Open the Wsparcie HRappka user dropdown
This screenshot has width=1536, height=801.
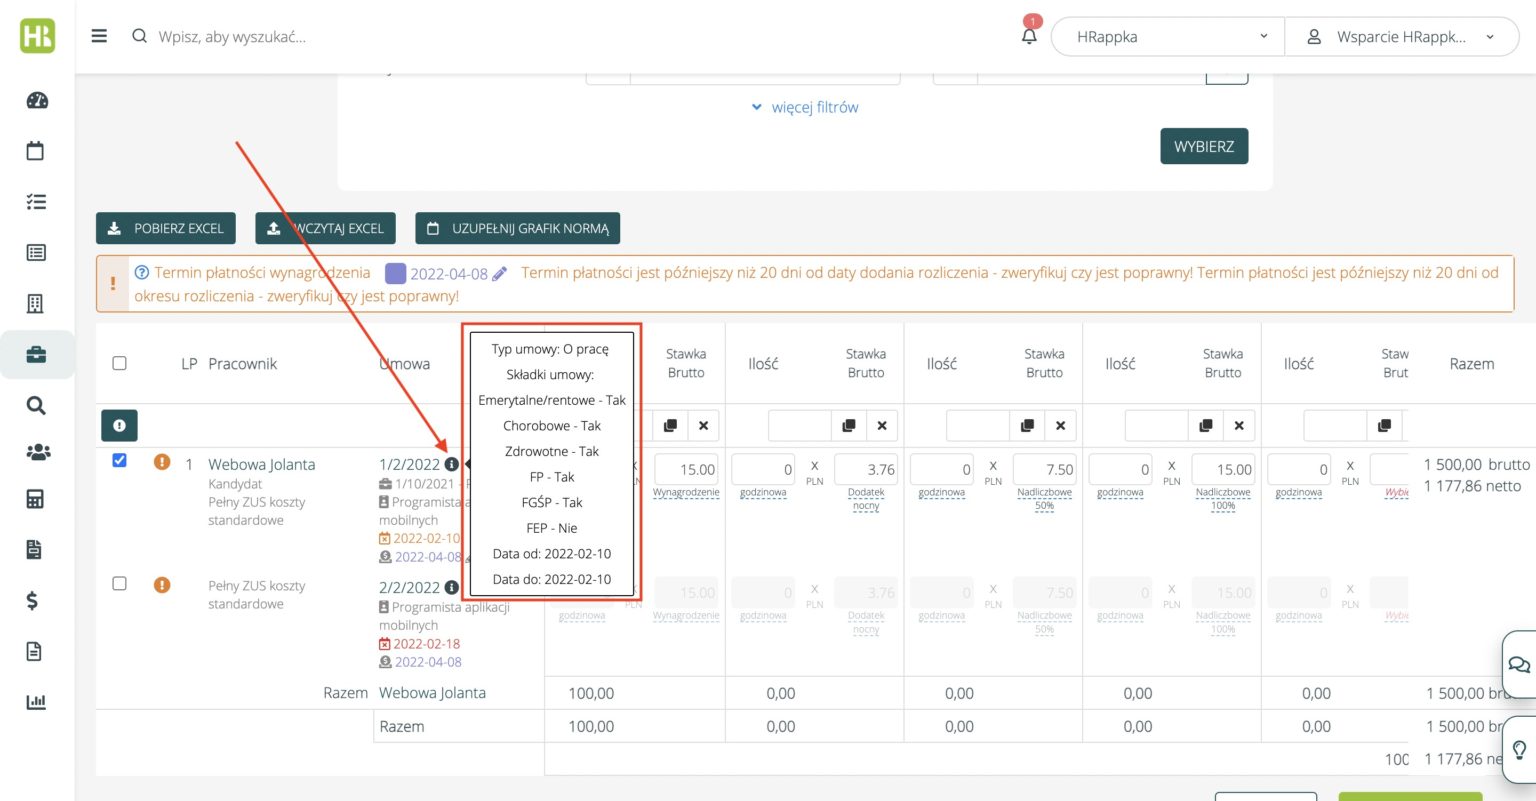tap(1401, 37)
